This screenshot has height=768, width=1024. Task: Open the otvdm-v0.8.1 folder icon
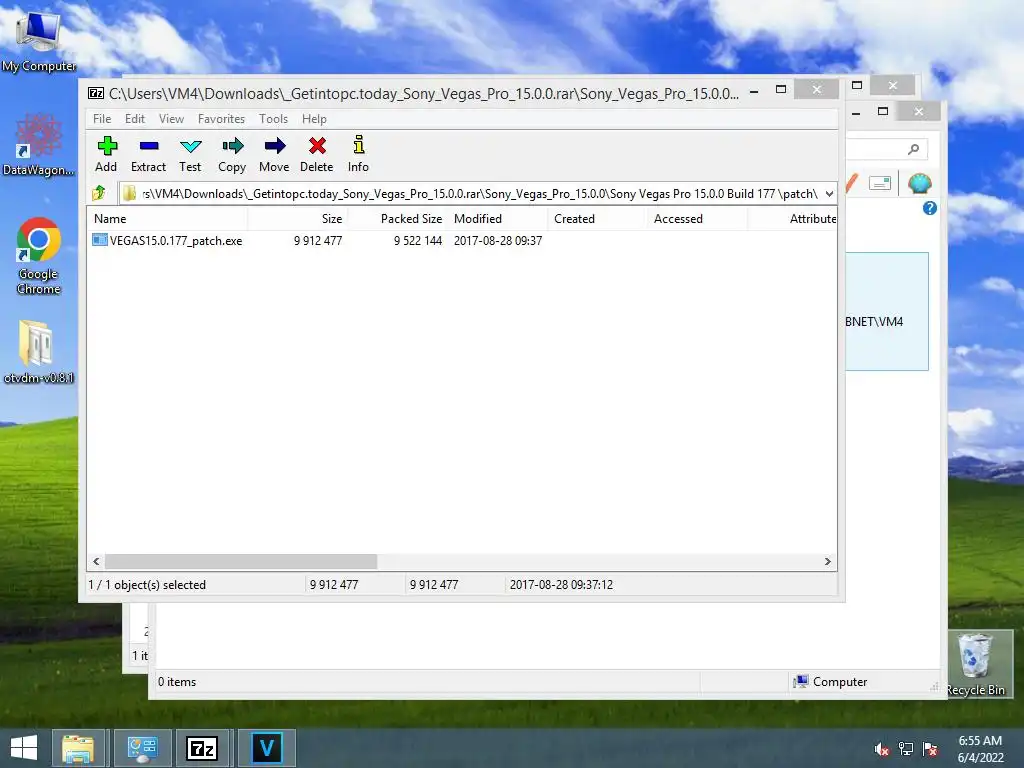pyautogui.click(x=39, y=352)
